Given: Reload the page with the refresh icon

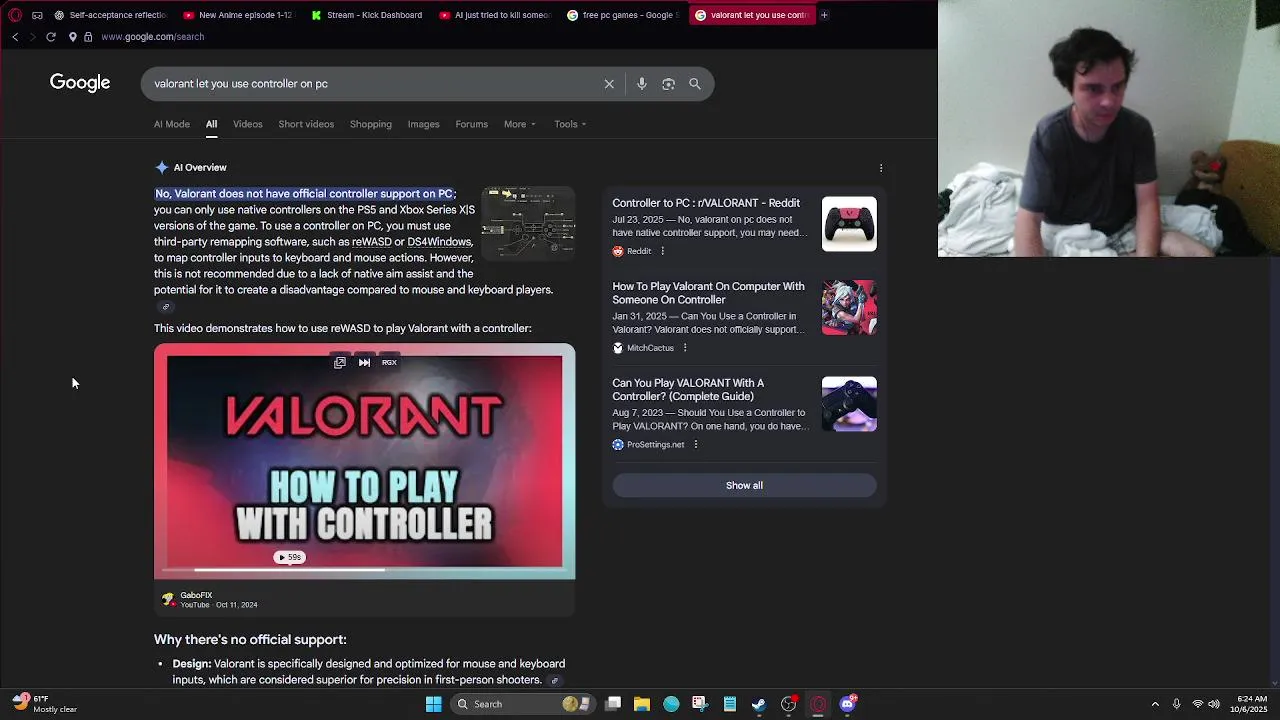Looking at the screenshot, I should coord(51,37).
